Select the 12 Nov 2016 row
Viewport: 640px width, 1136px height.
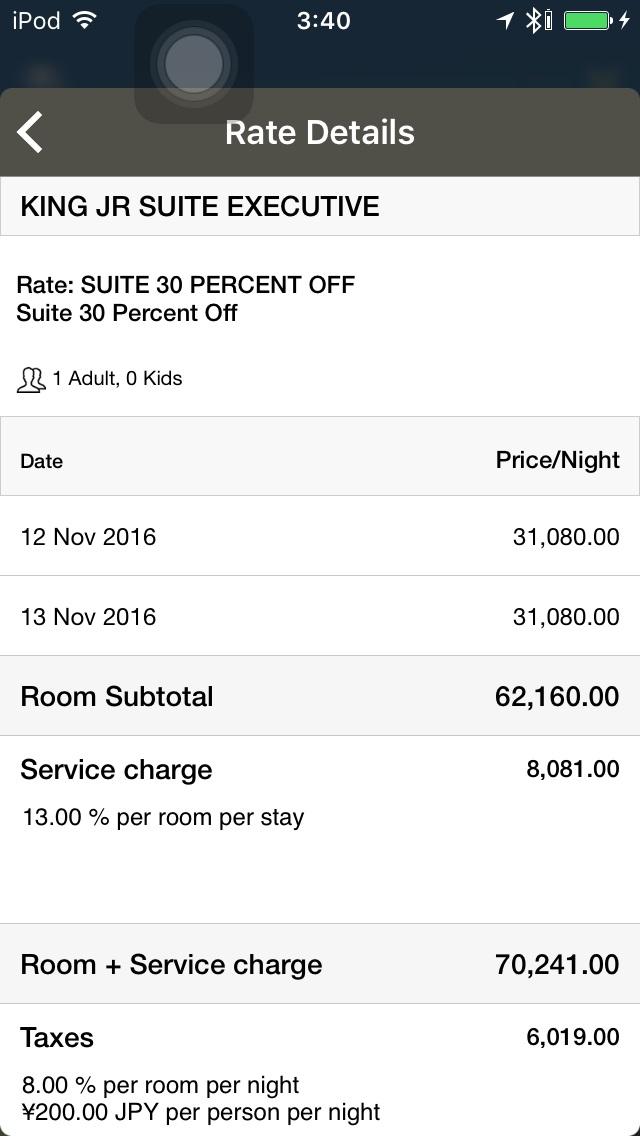point(320,537)
